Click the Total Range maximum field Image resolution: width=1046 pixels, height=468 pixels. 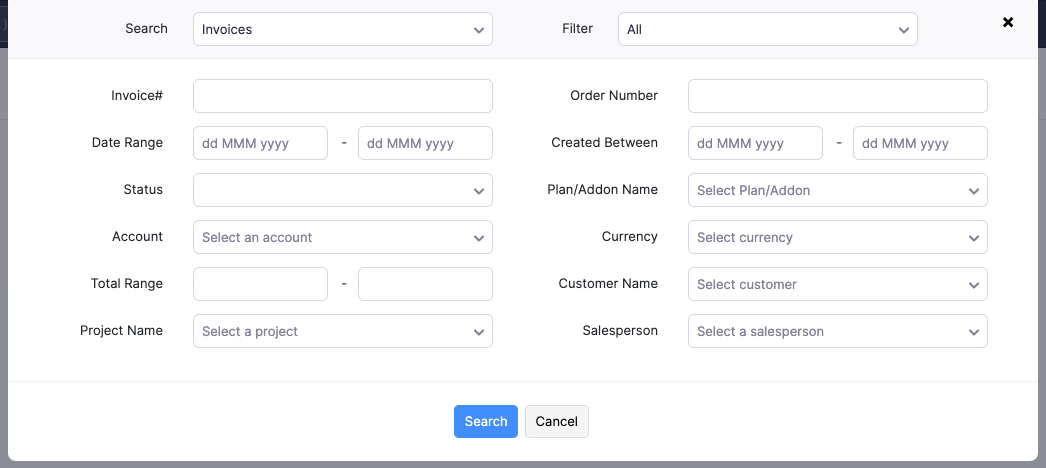point(425,284)
